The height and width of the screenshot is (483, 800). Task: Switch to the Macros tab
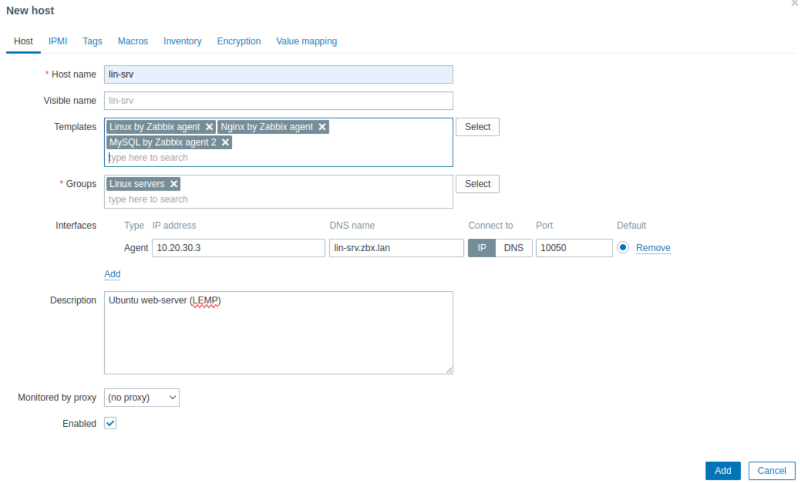tap(133, 41)
